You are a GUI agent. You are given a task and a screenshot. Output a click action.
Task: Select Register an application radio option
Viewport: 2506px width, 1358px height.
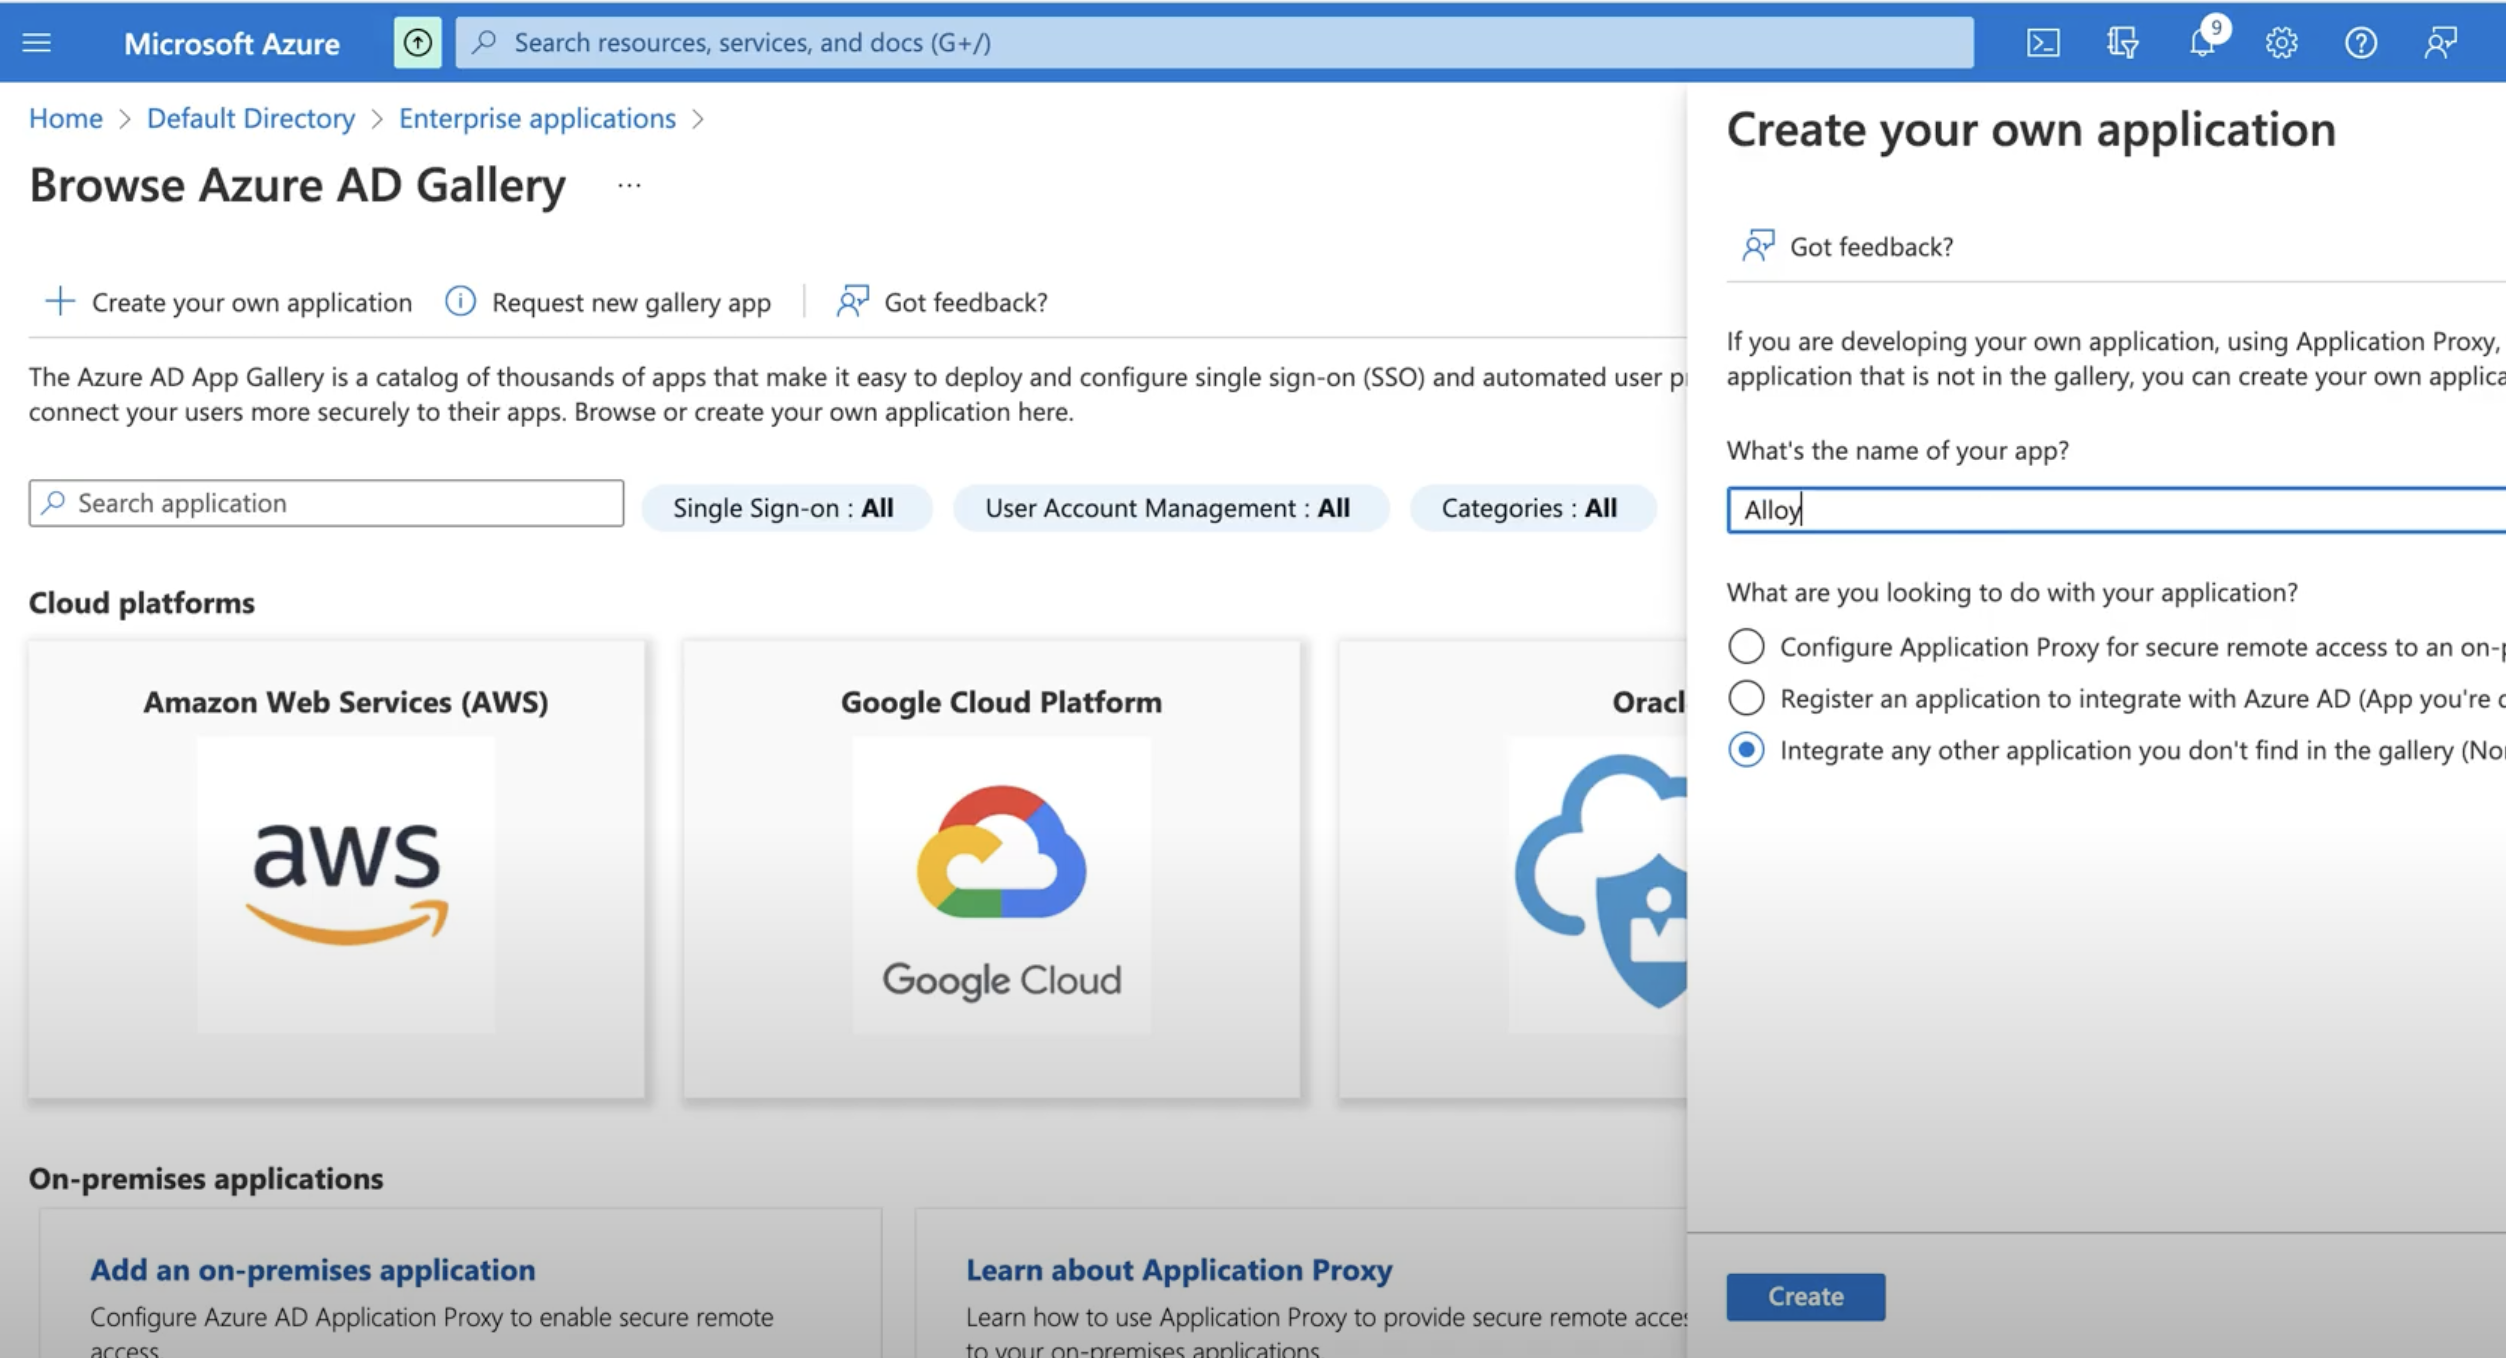[x=1746, y=698]
